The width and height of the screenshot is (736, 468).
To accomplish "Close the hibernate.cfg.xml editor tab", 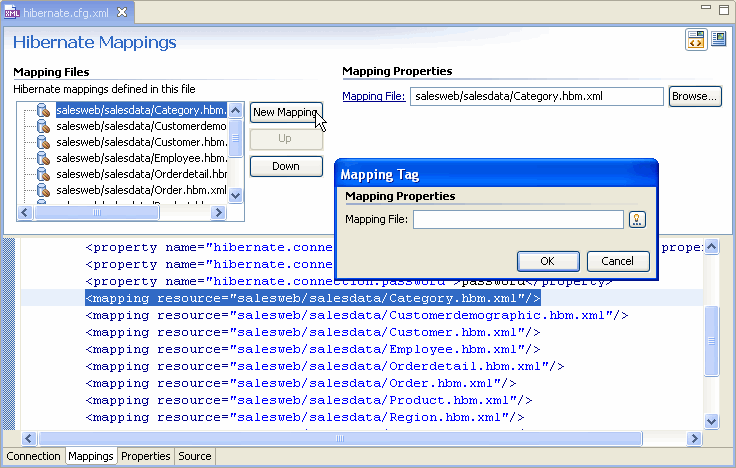I will click(x=122, y=12).
